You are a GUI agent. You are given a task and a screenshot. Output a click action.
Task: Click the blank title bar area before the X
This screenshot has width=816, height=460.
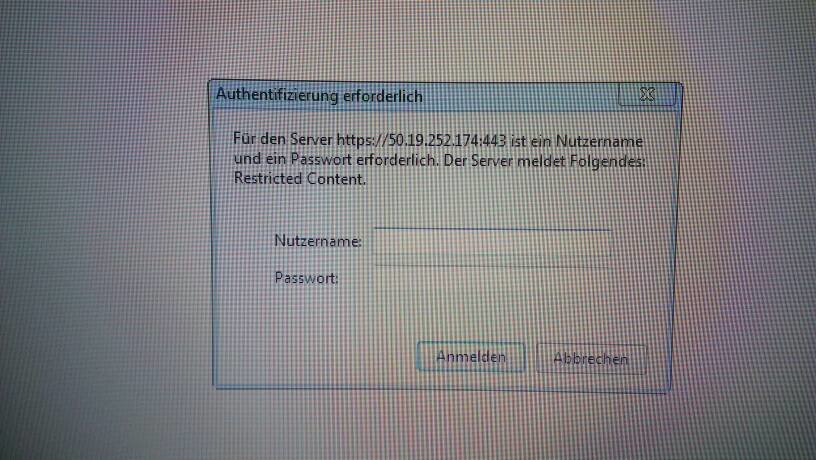coord(520,96)
